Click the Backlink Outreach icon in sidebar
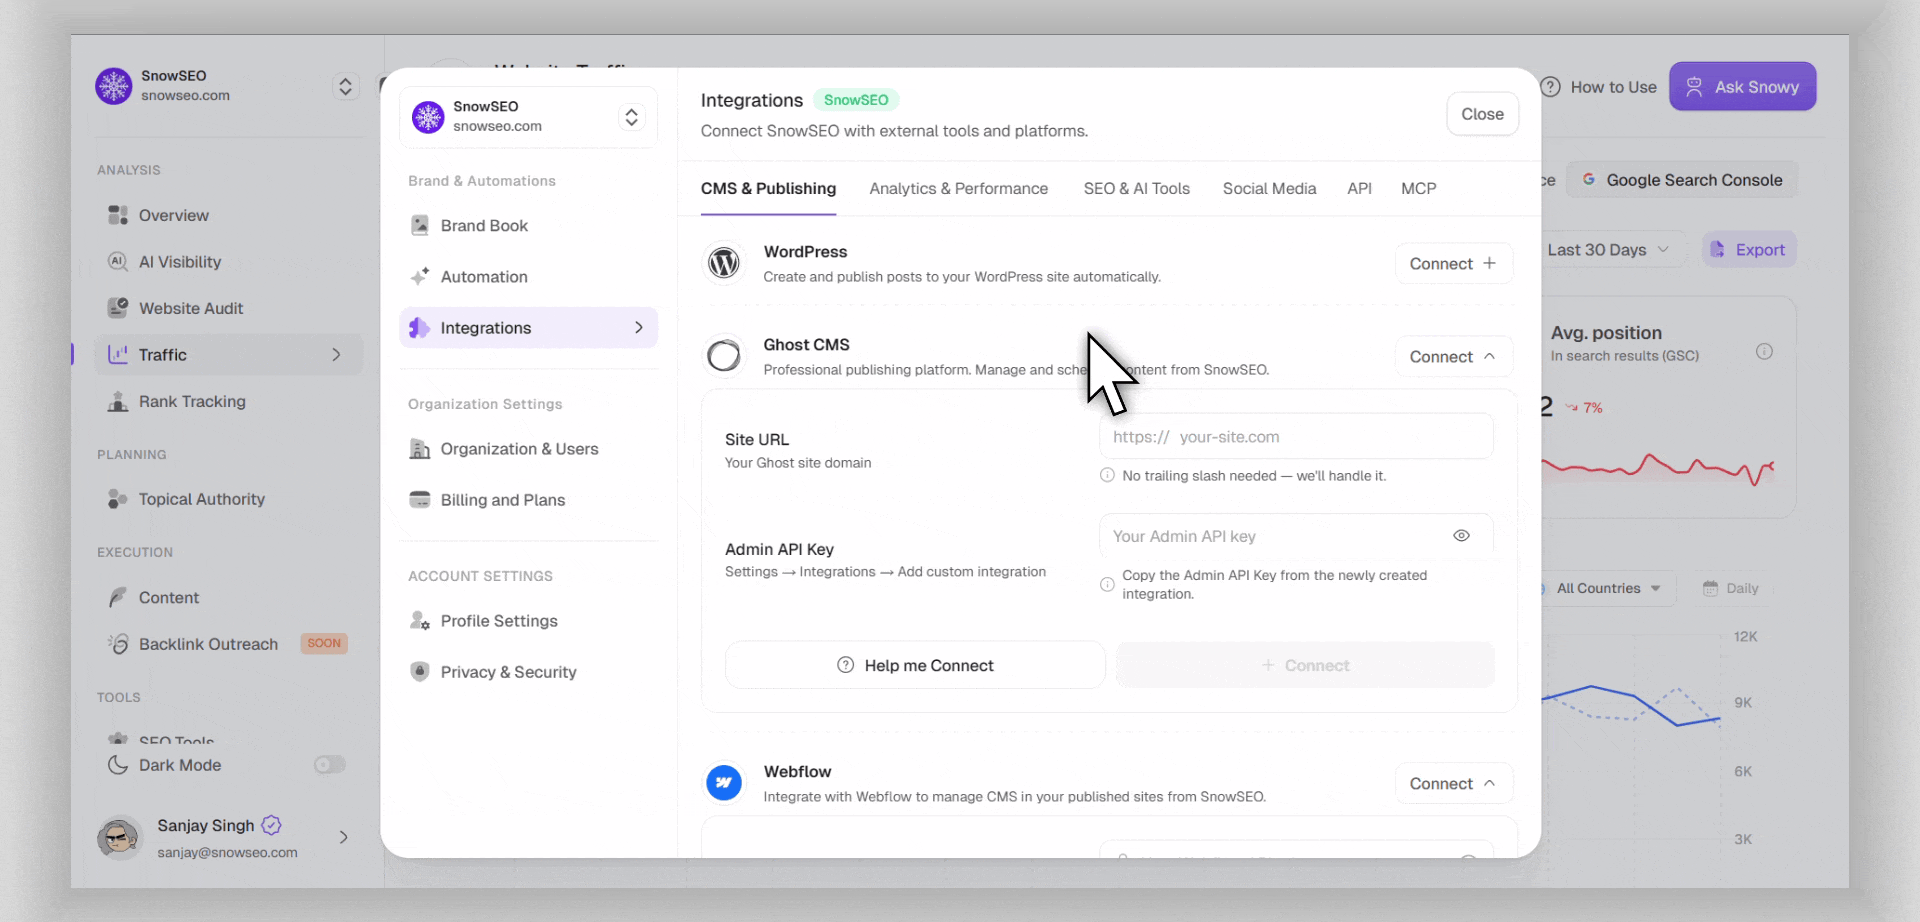This screenshot has height=922, width=1920. (118, 644)
